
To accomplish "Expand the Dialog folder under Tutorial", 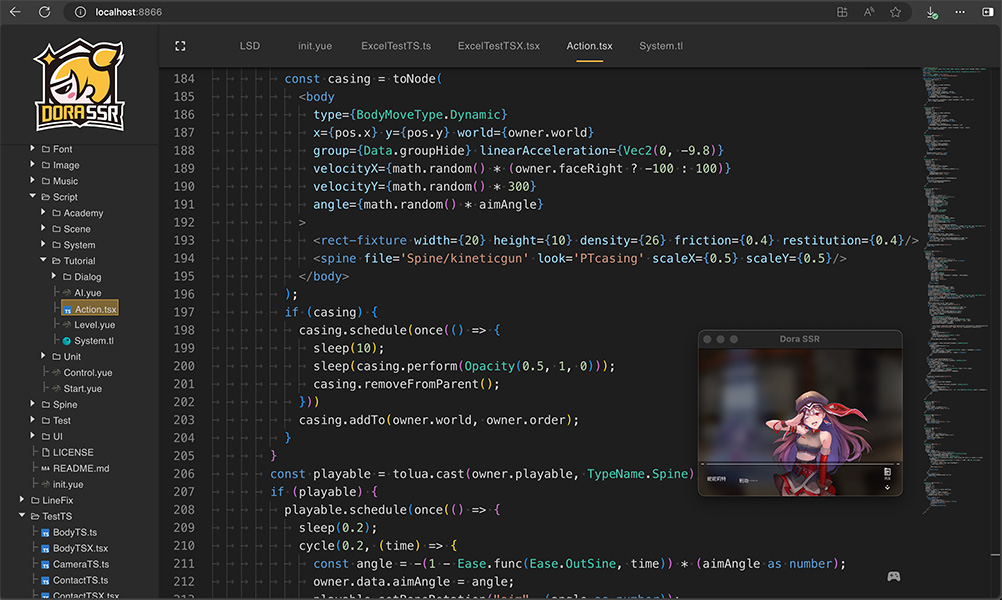I will [x=54, y=277].
